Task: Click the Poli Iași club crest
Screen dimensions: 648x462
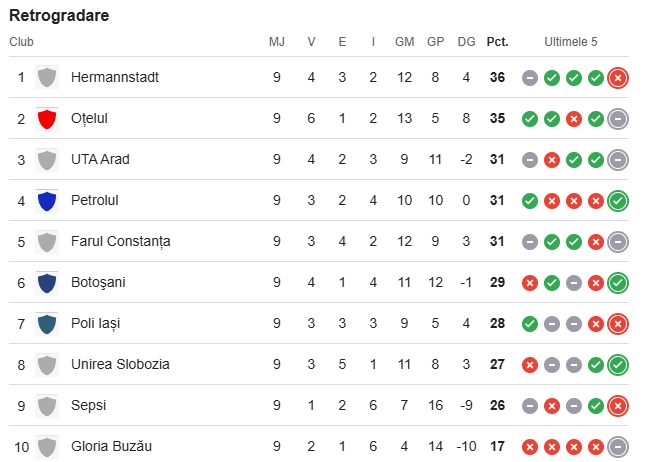Action: pos(46,324)
